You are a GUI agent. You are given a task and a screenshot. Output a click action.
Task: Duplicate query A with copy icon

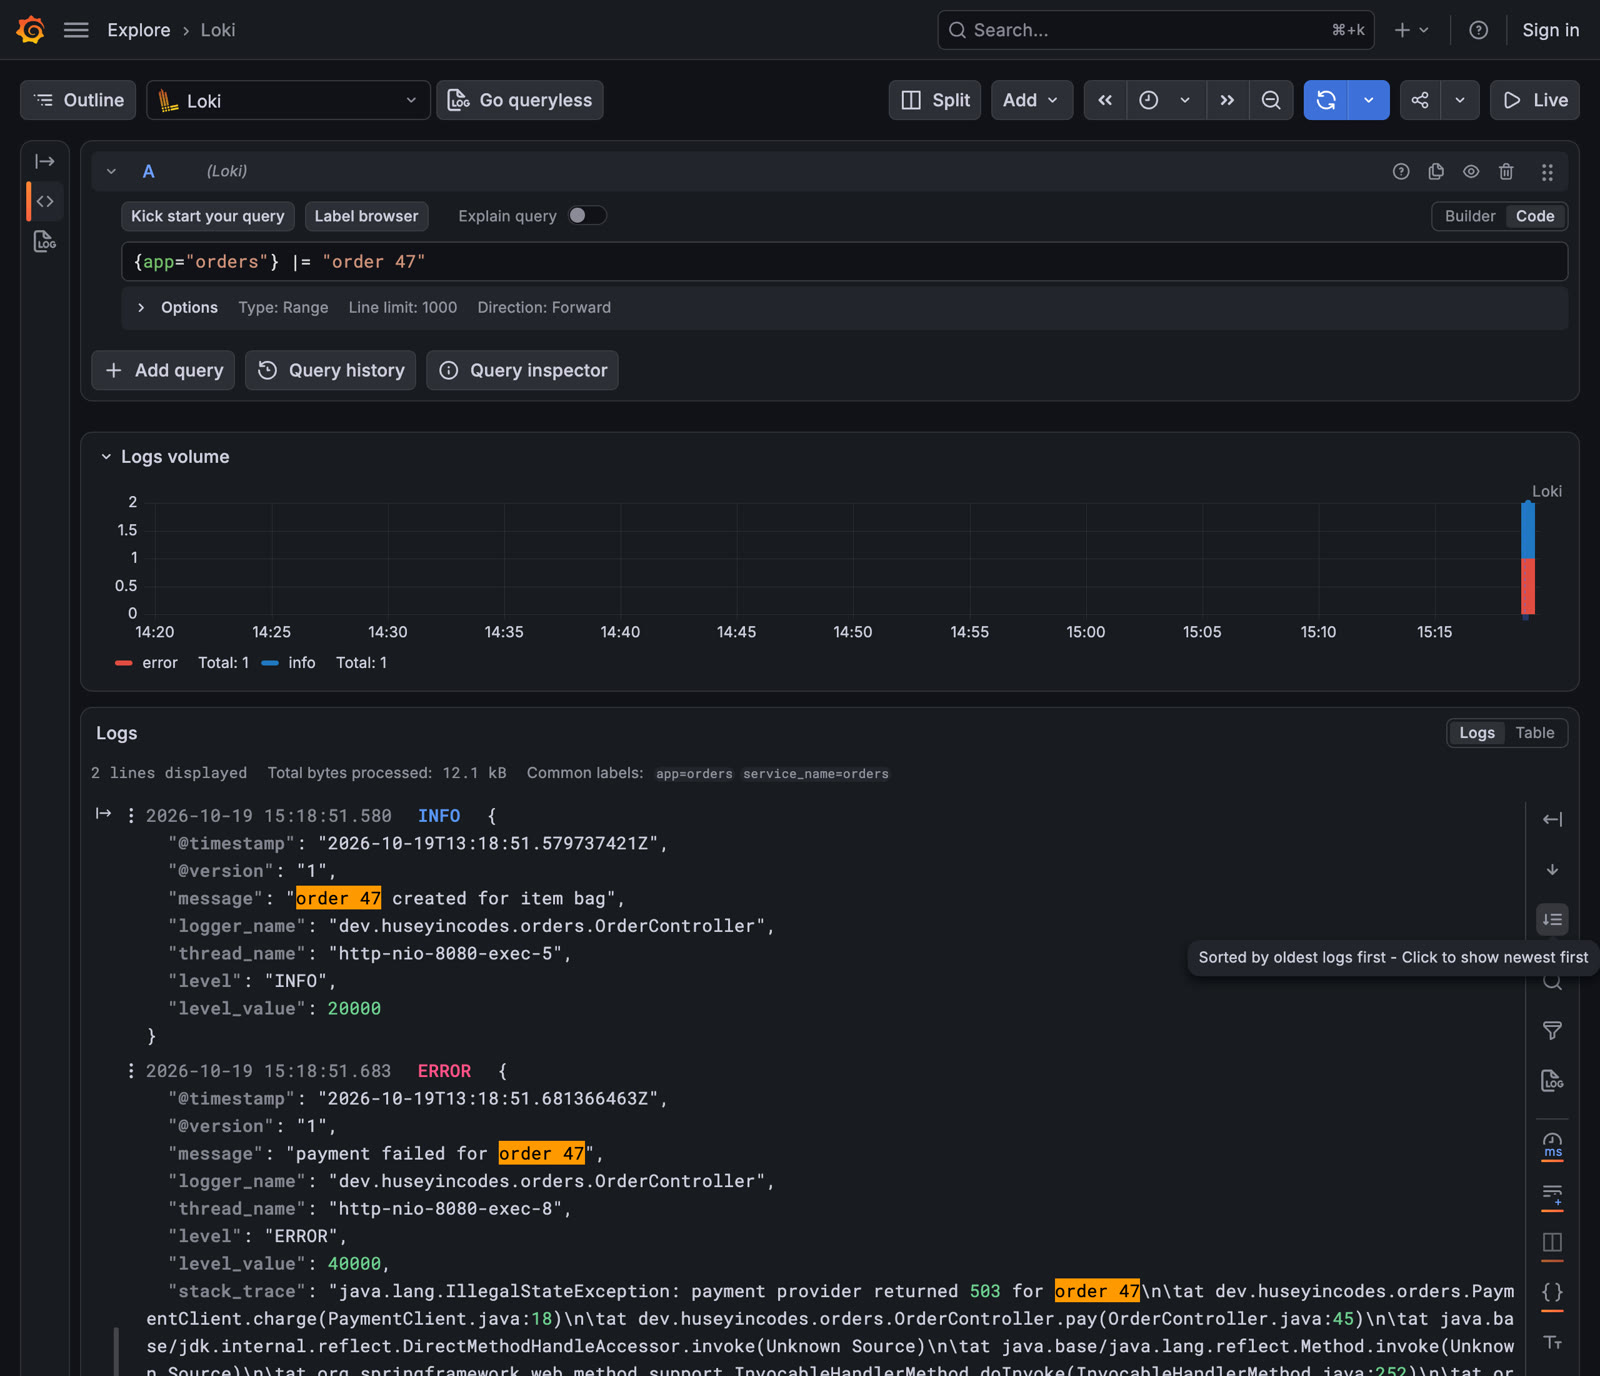1436,172
